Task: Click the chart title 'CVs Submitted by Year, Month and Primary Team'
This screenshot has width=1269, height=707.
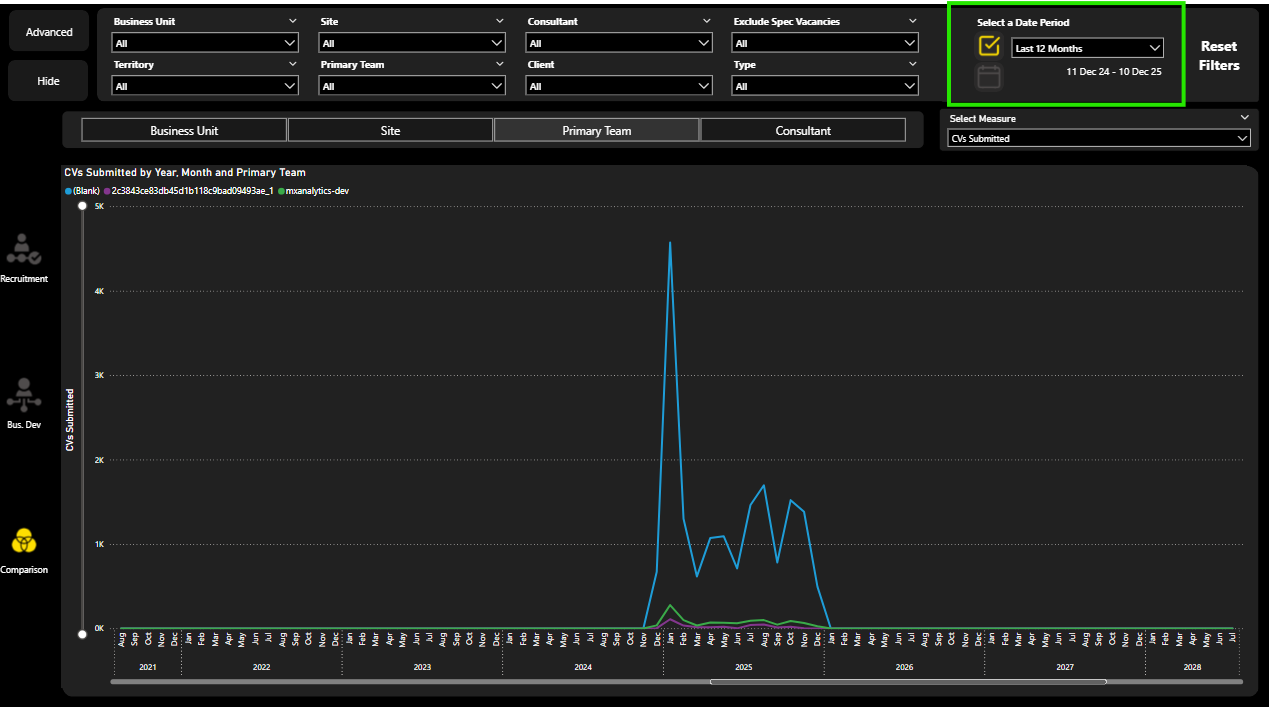Action: click(x=185, y=172)
